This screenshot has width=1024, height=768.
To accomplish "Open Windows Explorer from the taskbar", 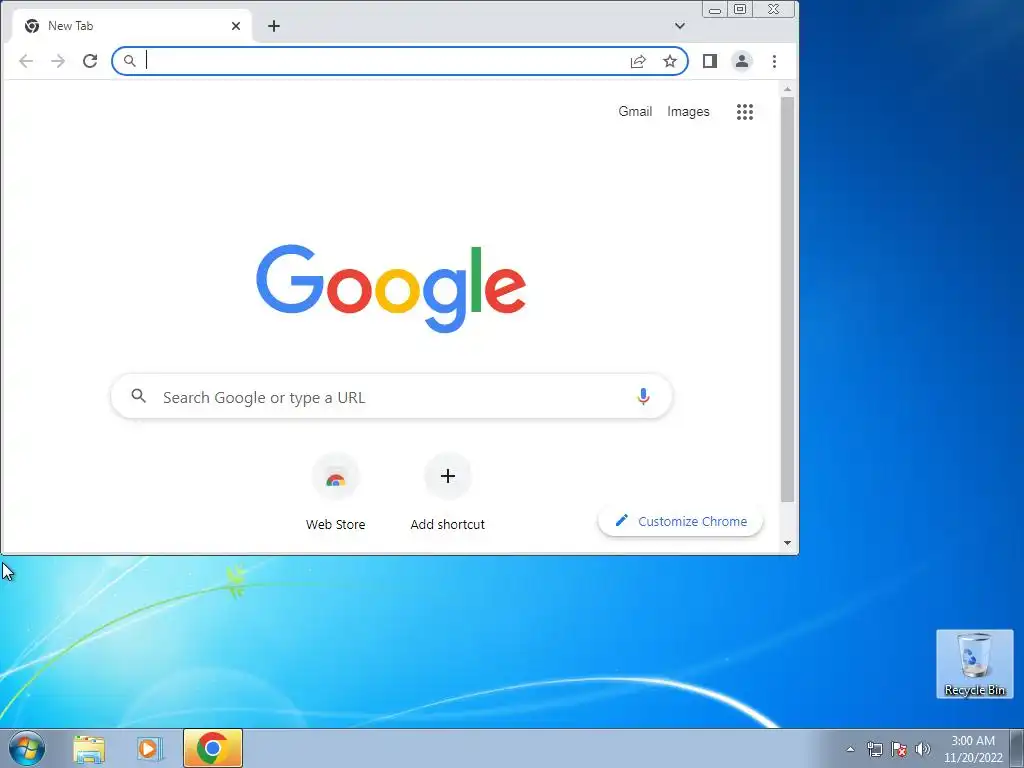I will [x=89, y=748].
